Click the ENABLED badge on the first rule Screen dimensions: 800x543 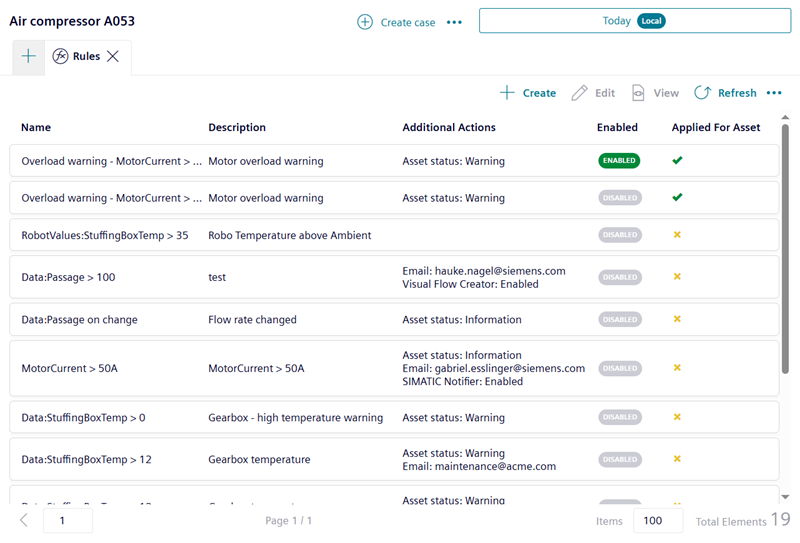[619, 160]
